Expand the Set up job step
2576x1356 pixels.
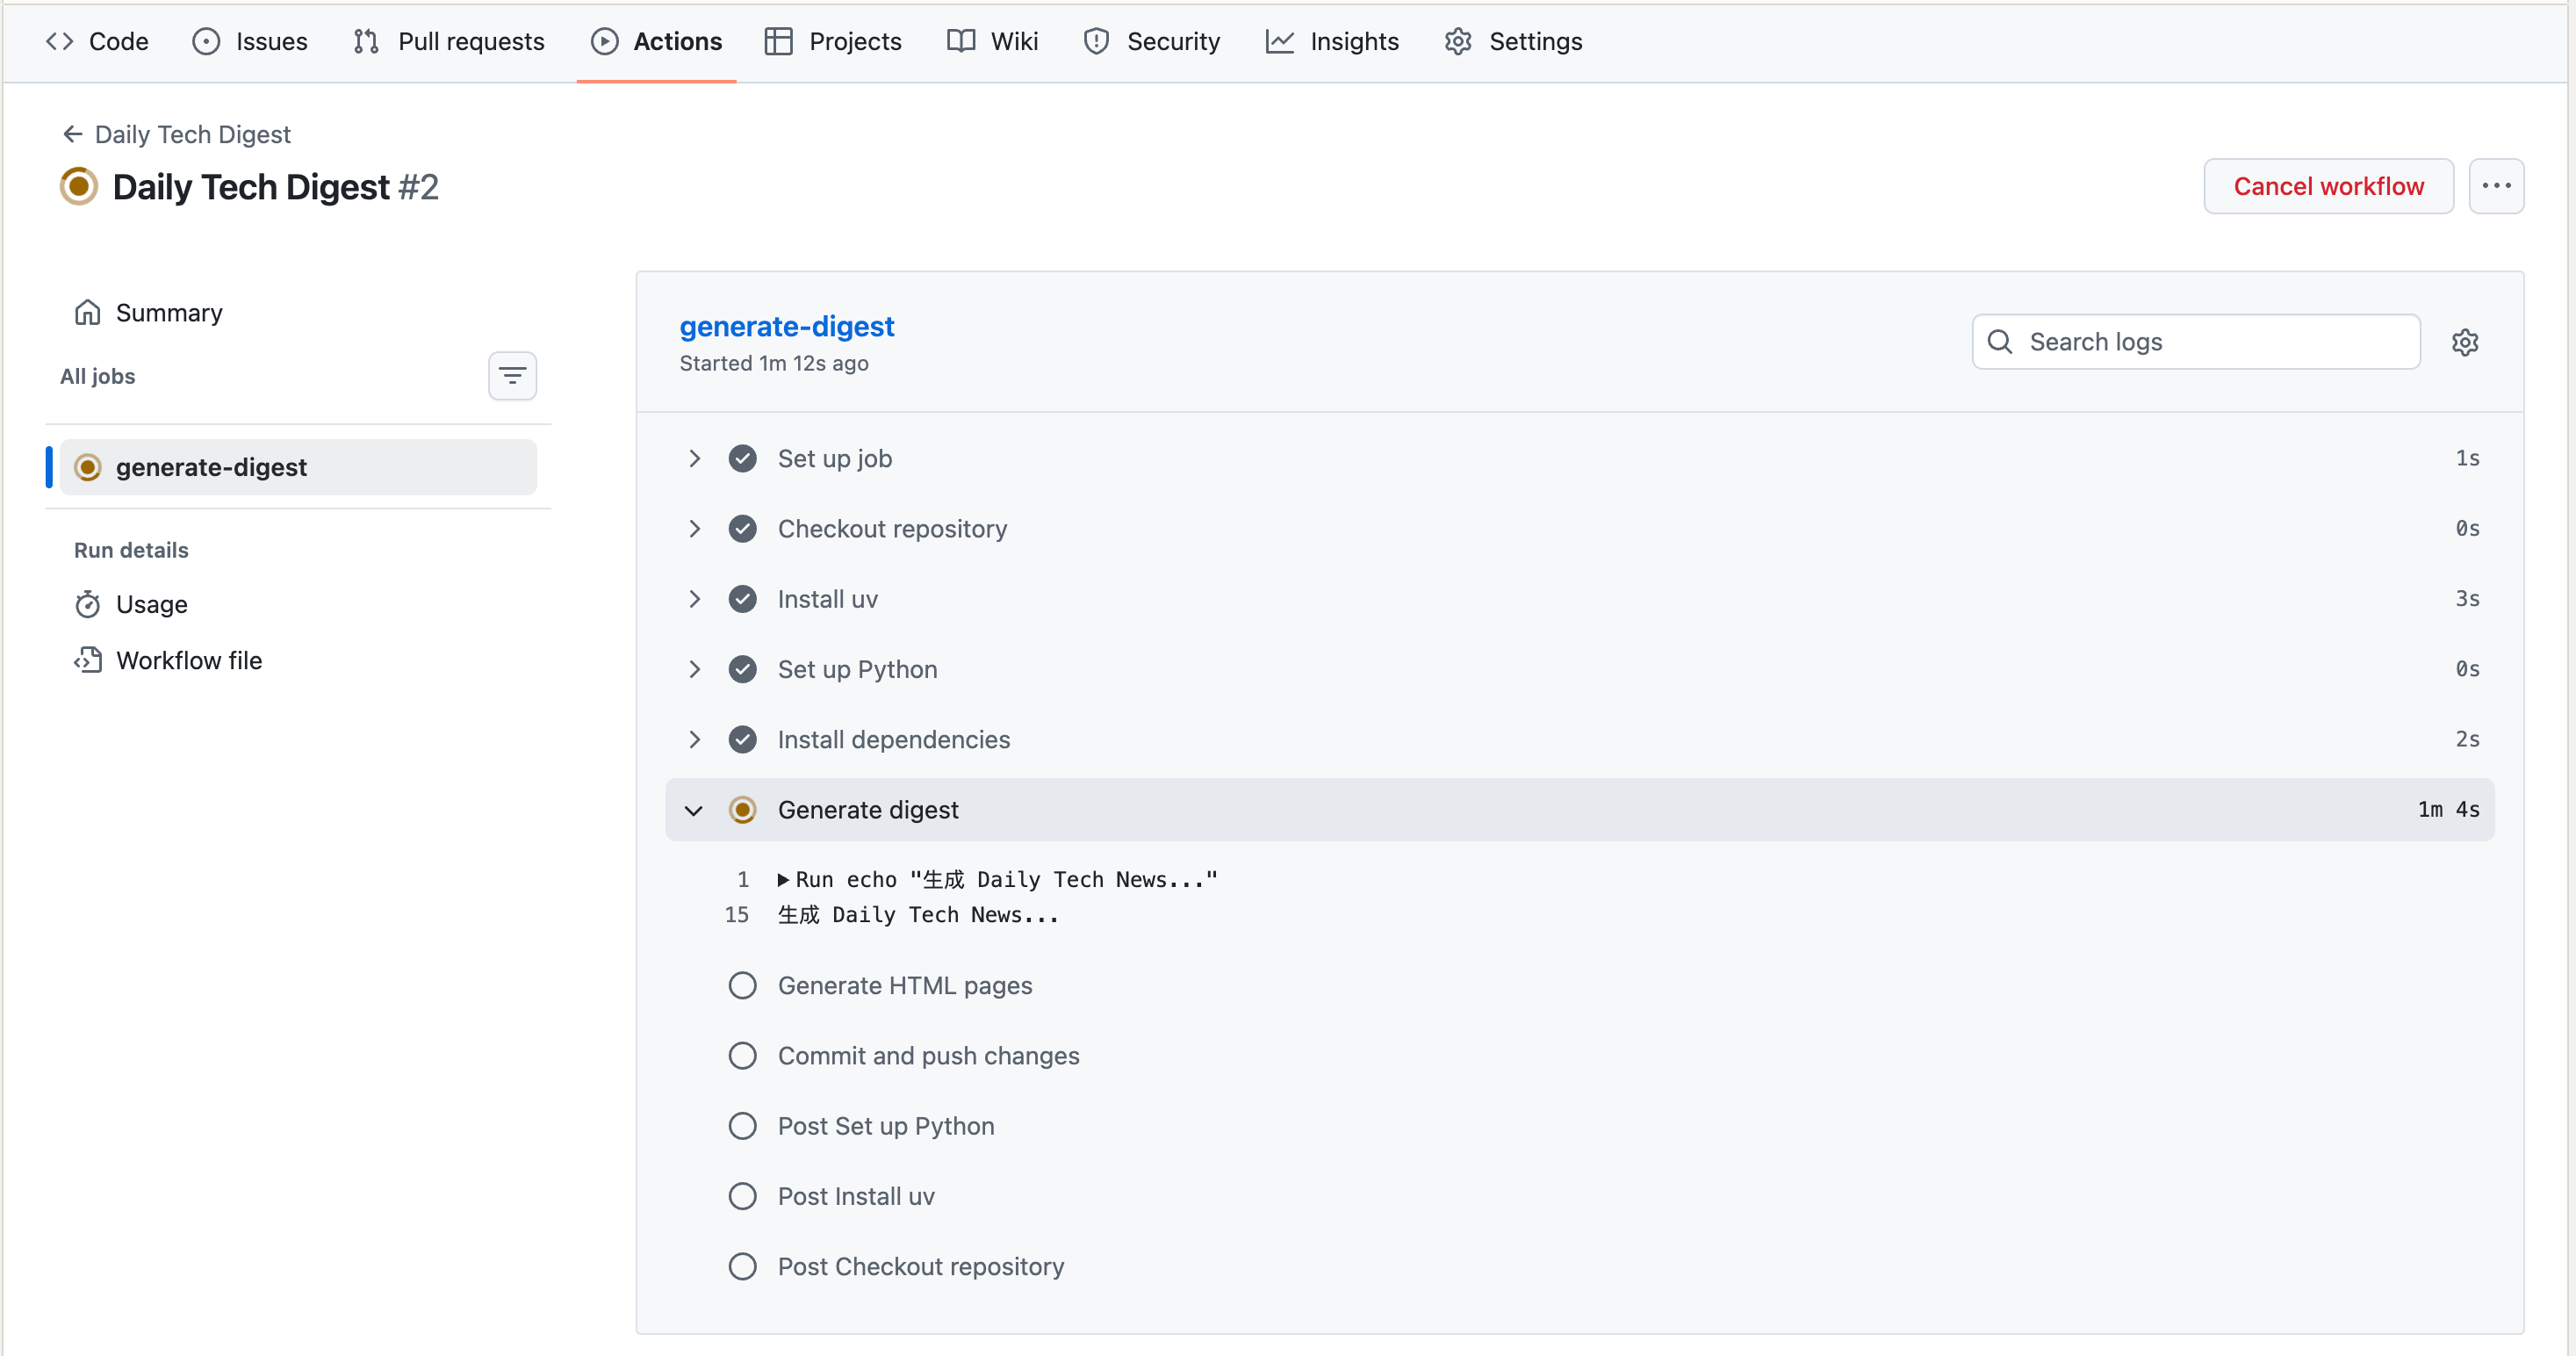[694, 458]
